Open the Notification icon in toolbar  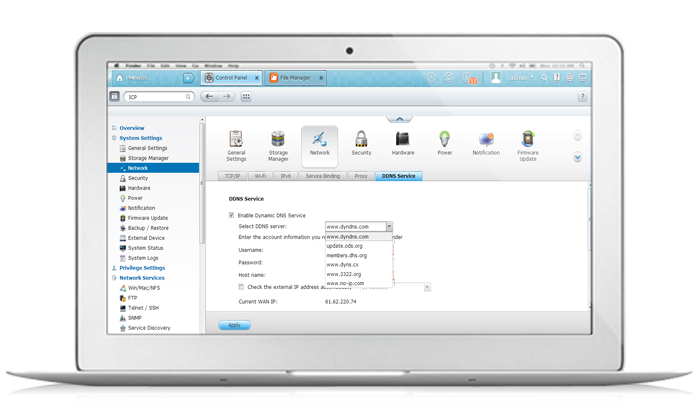(x=486, y=145)
